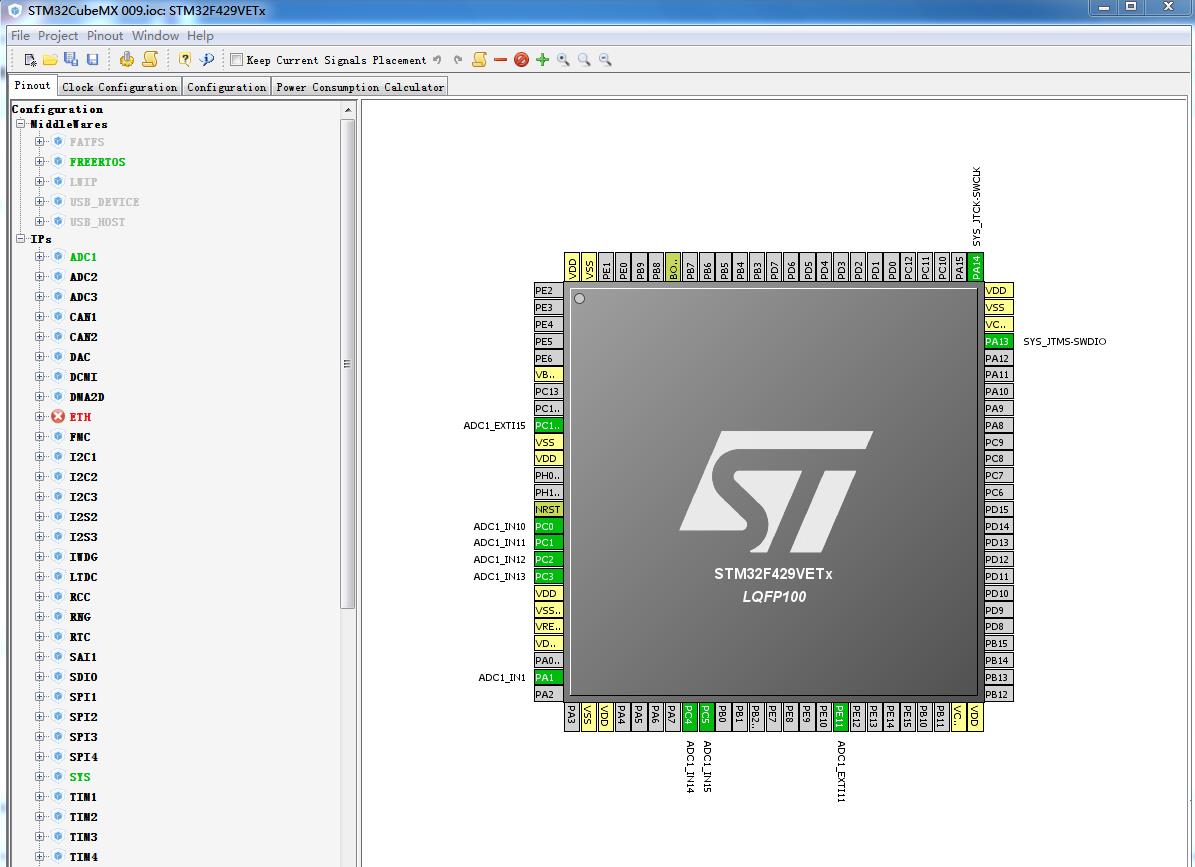Expand the SPI1 tree node
This screenshot has height=867, width=1195.
pos(40,696)
